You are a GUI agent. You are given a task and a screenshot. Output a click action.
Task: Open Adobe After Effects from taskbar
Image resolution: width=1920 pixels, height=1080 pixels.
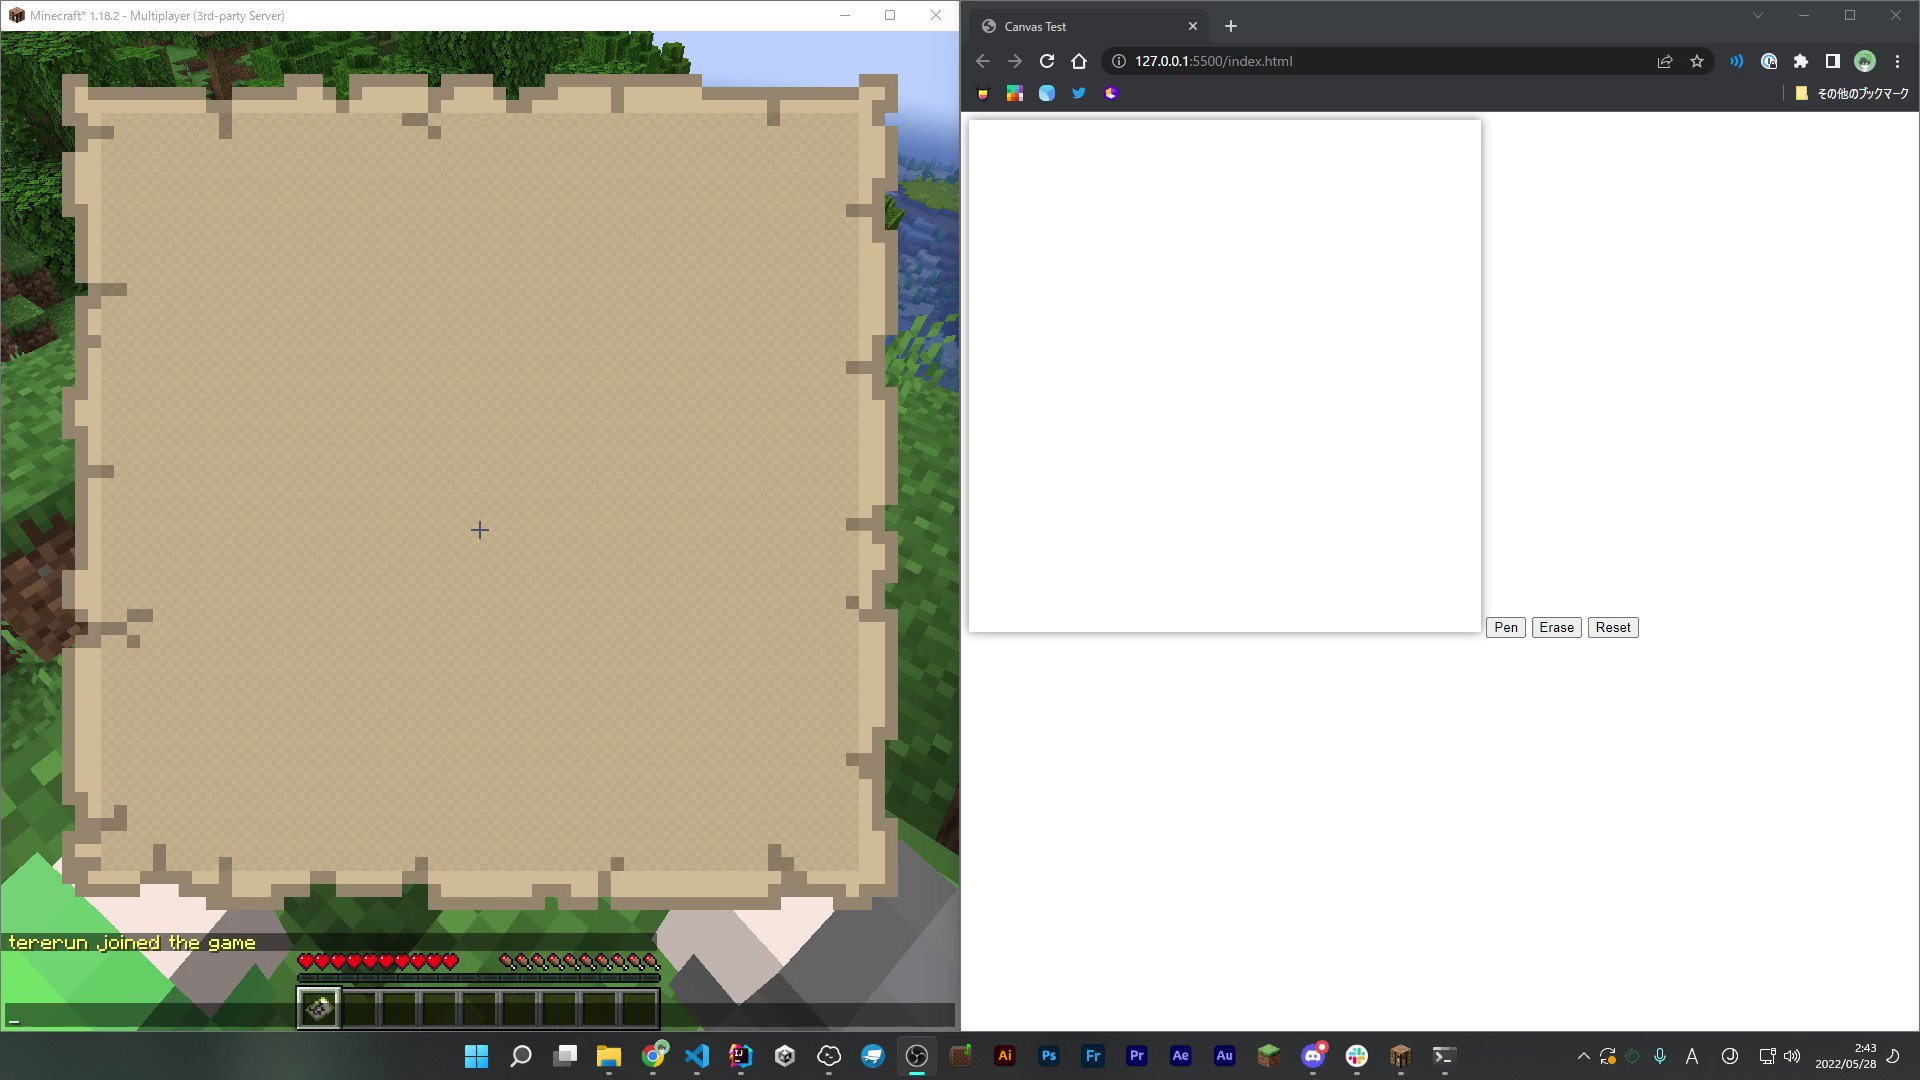point(1181,1056)
